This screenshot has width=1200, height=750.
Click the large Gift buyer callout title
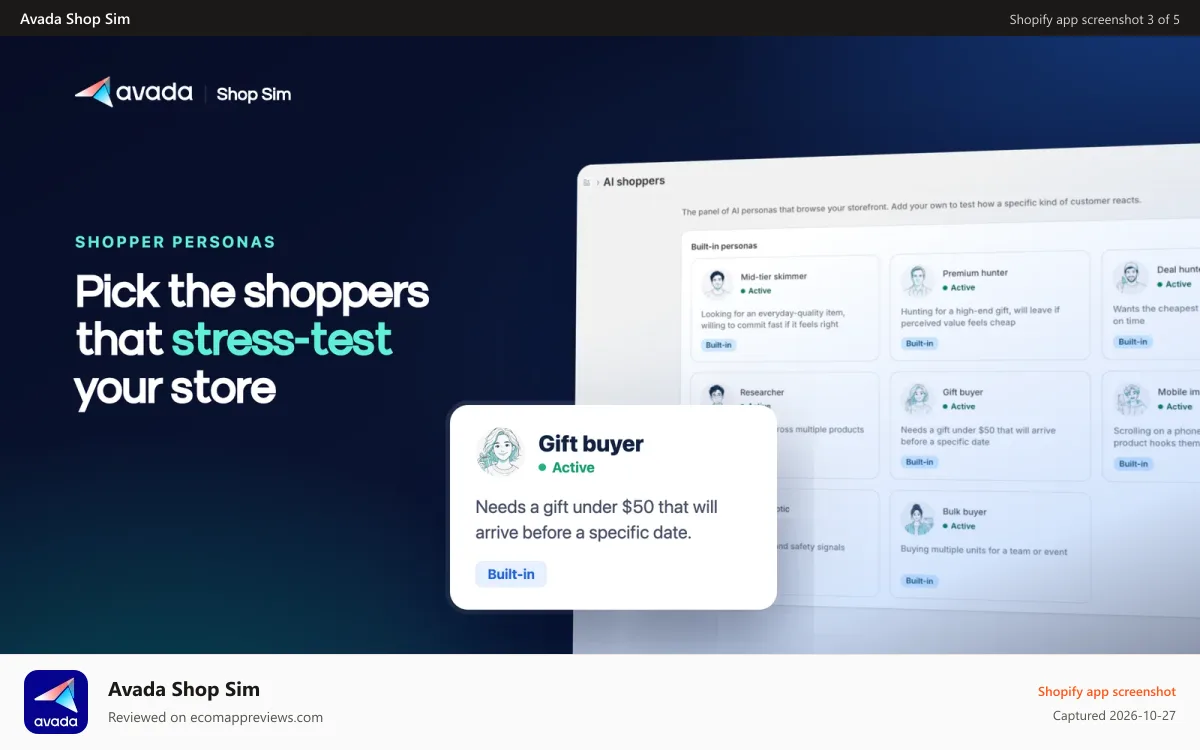[x=591, y=443]
